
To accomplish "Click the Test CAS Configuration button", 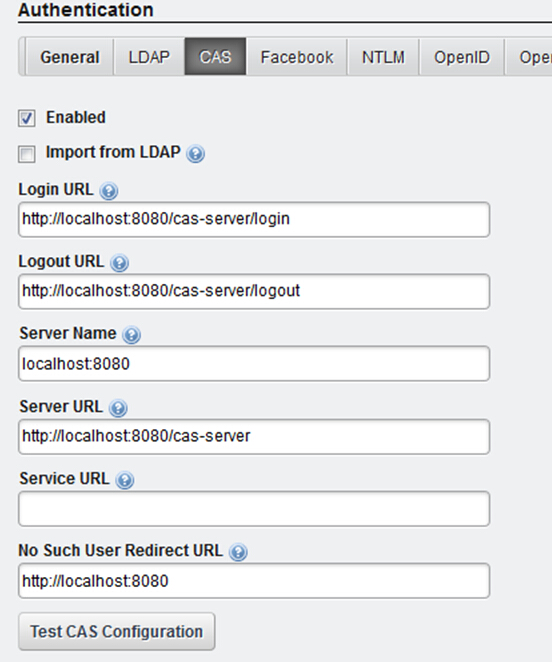I will (x=117, y=632).
